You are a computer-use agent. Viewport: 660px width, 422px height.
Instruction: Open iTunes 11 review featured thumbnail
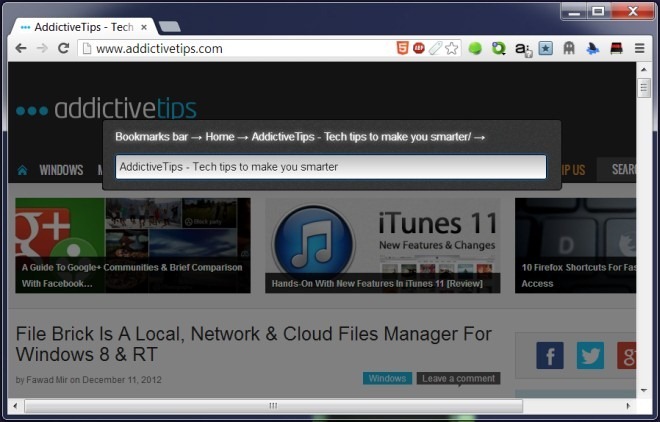click(x=383, y=246)
